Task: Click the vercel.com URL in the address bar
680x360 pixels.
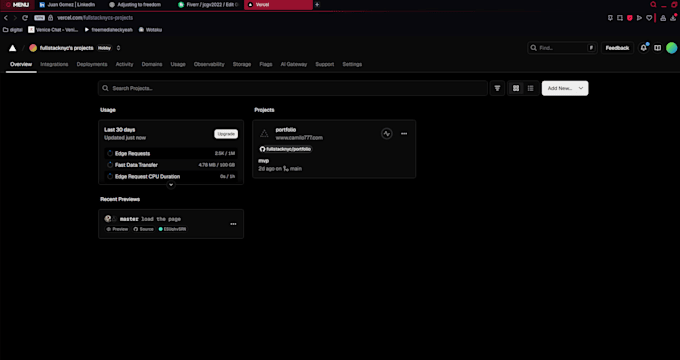Action: point(95,18)
